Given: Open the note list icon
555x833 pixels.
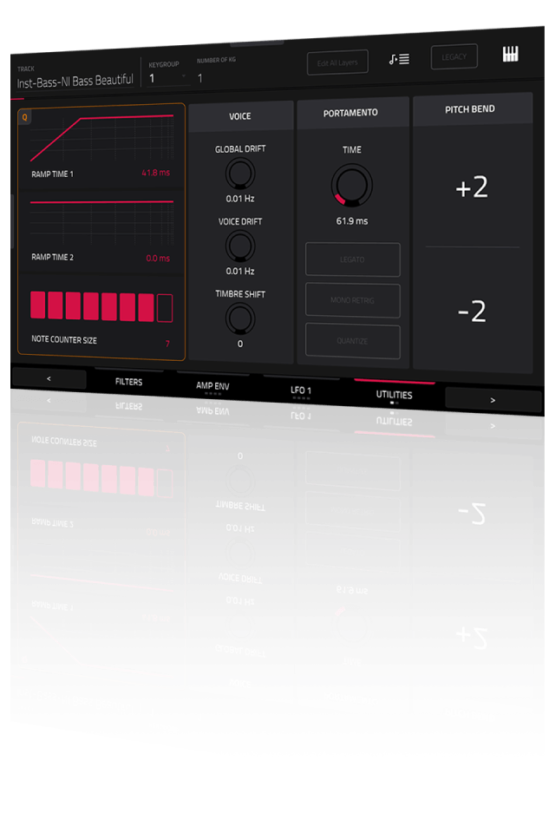Looking at the screenshot, I should 399,59.
